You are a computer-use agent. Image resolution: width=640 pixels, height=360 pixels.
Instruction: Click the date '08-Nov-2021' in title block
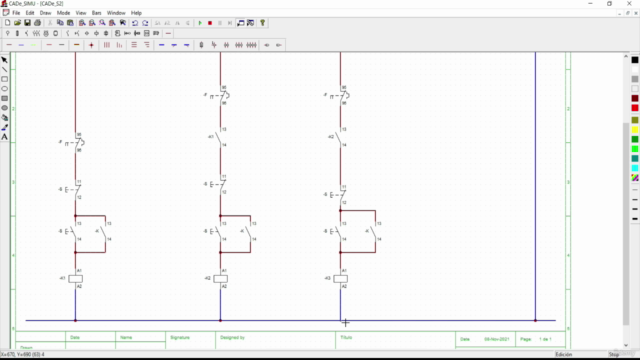[497, 339]
